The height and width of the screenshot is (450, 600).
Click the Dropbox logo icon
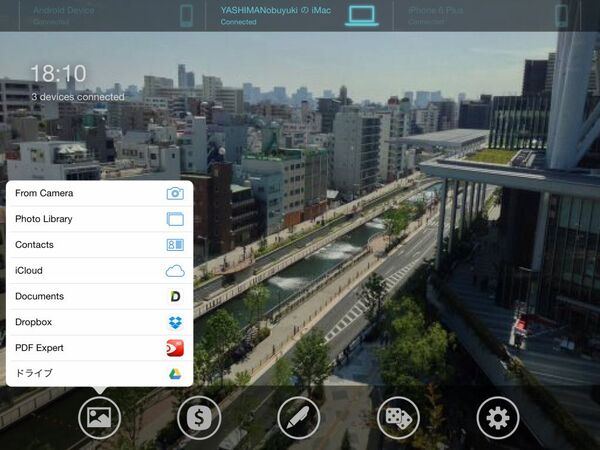tap(175, 322)
